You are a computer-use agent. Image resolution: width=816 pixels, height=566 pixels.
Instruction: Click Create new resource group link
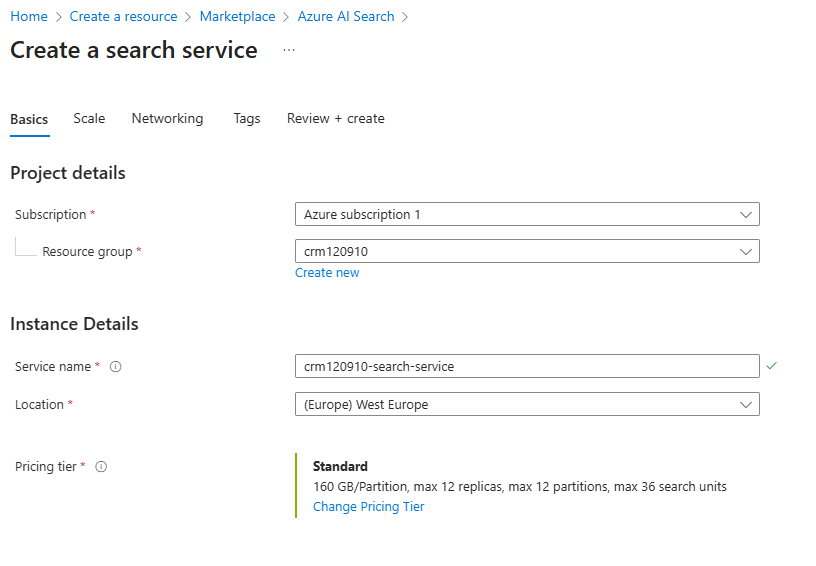click(x=327, y=273)
